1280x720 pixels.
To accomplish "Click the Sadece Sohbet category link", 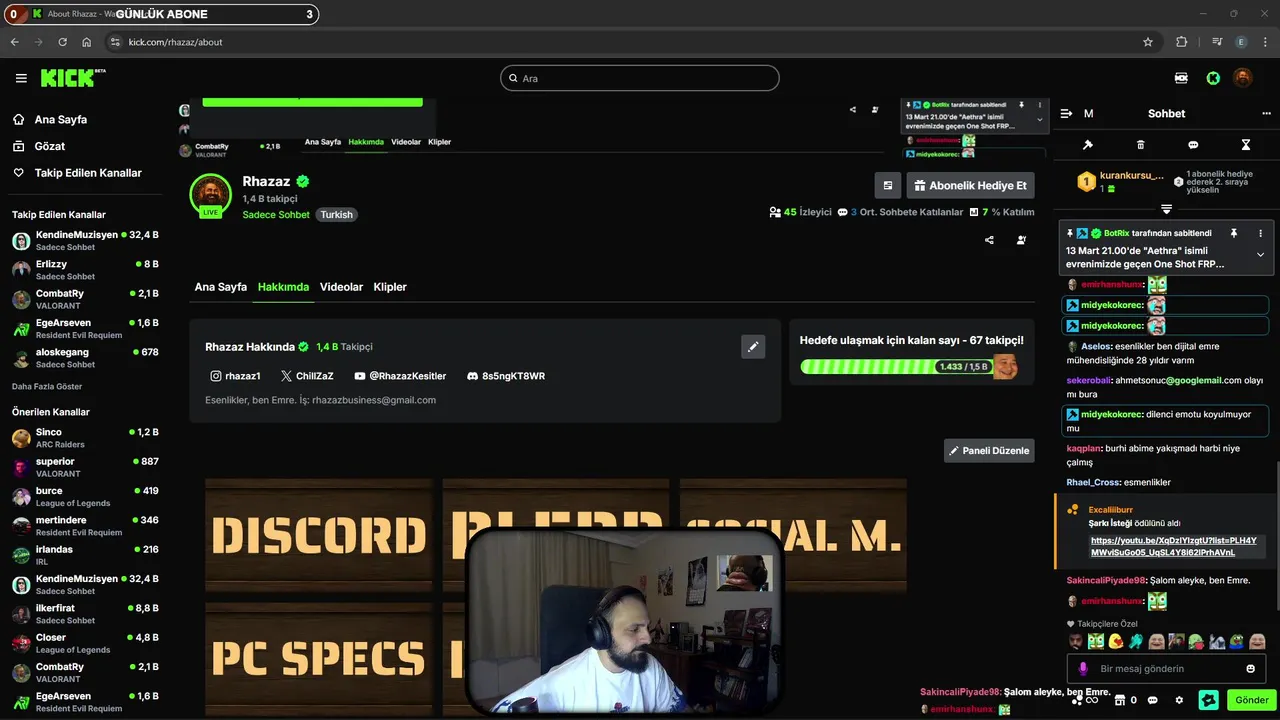I will pyautogui.click(x=276, y=215).
